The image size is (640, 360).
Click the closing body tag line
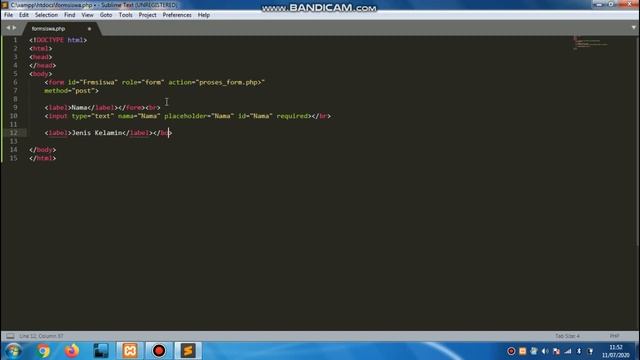click(x=42, y=150)
